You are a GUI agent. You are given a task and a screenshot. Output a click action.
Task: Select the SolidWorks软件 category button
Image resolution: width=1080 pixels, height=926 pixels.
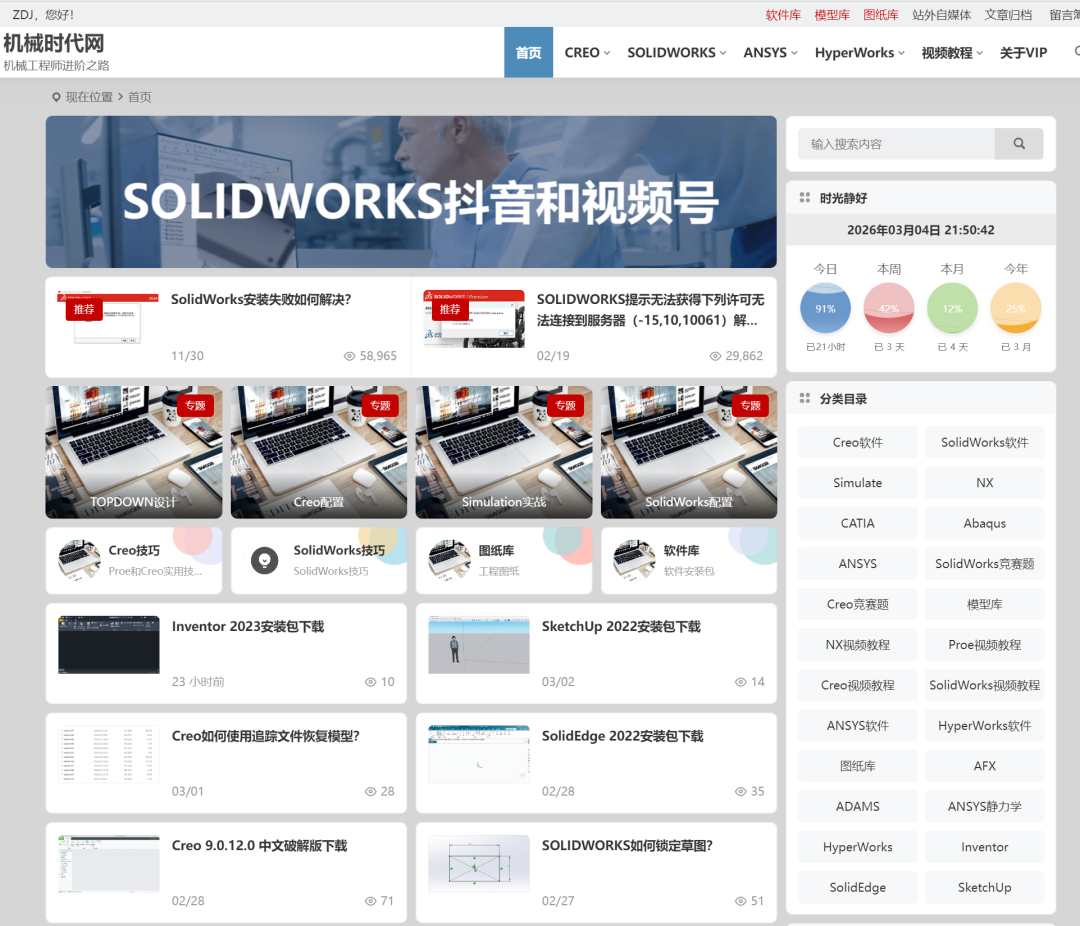pyautogui.click(x=984, y=442)
